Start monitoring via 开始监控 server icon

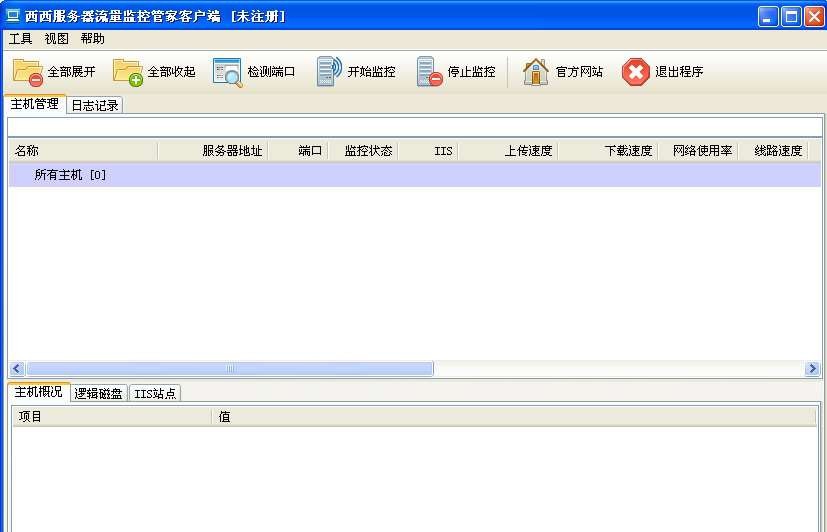coord(329,71)
